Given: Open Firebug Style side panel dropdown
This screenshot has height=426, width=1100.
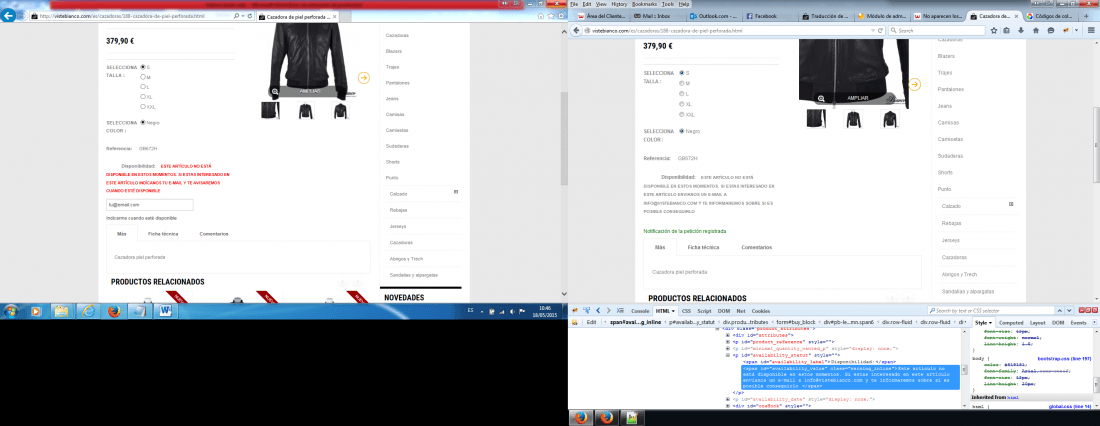Looking at the screenshot, I should tap(990, 323).
